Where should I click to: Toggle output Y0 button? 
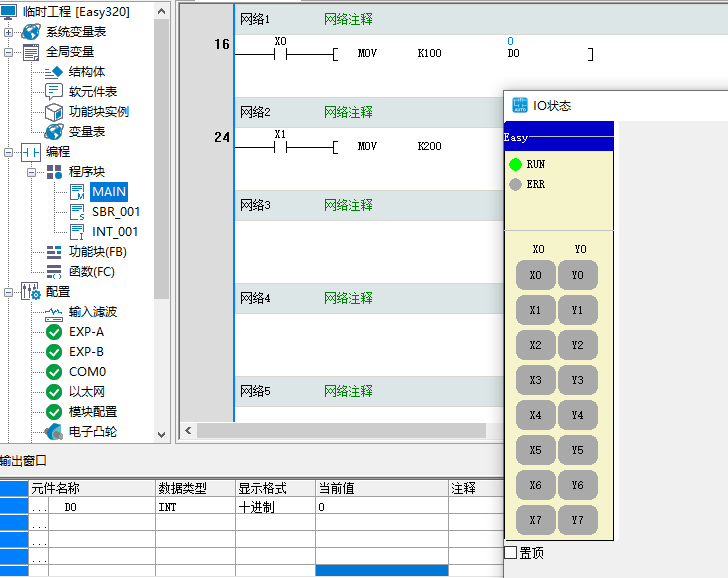pos(578,275)
